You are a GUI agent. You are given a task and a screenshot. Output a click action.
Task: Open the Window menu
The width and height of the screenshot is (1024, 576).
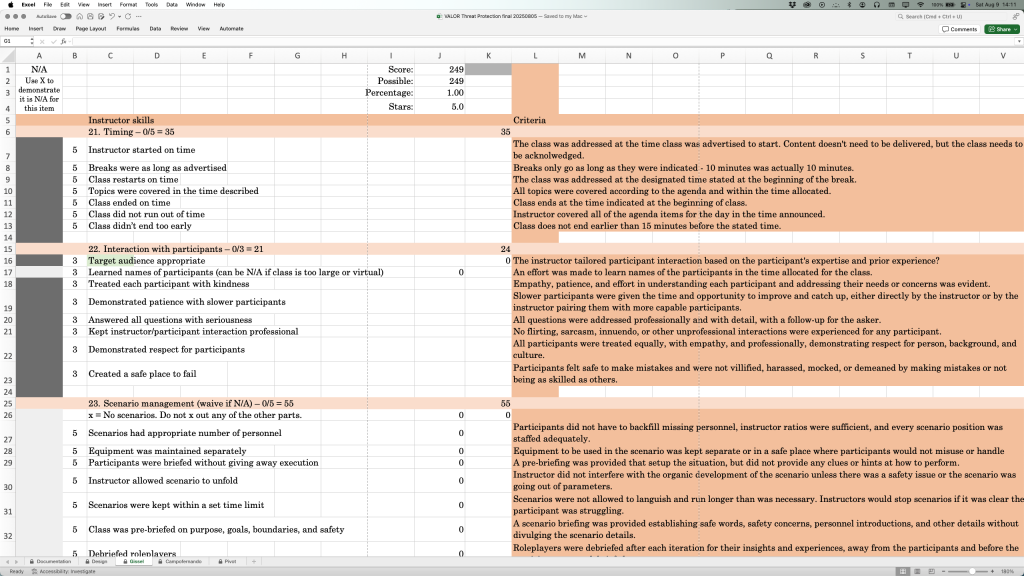pos(195,5)
